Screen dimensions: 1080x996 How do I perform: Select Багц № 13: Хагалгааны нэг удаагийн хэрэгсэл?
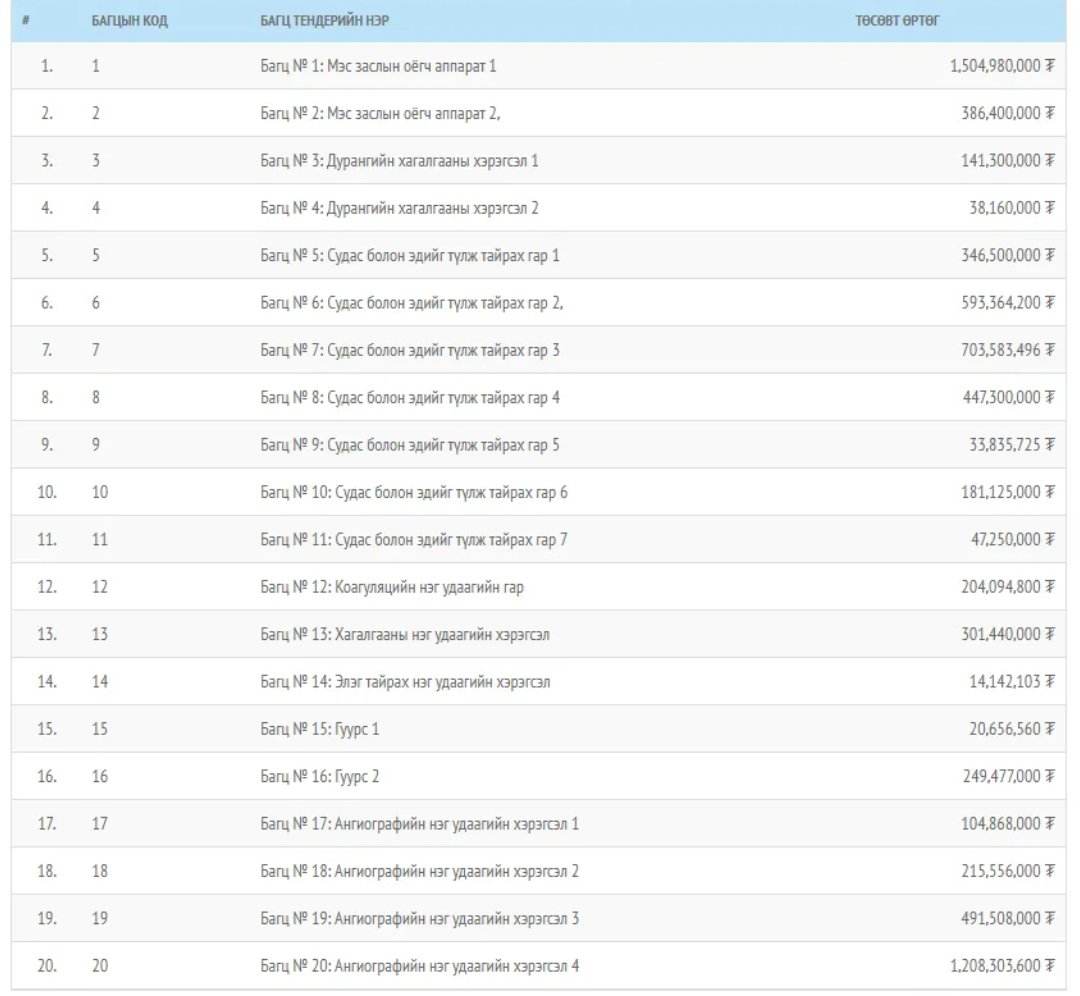pos(405,634)
